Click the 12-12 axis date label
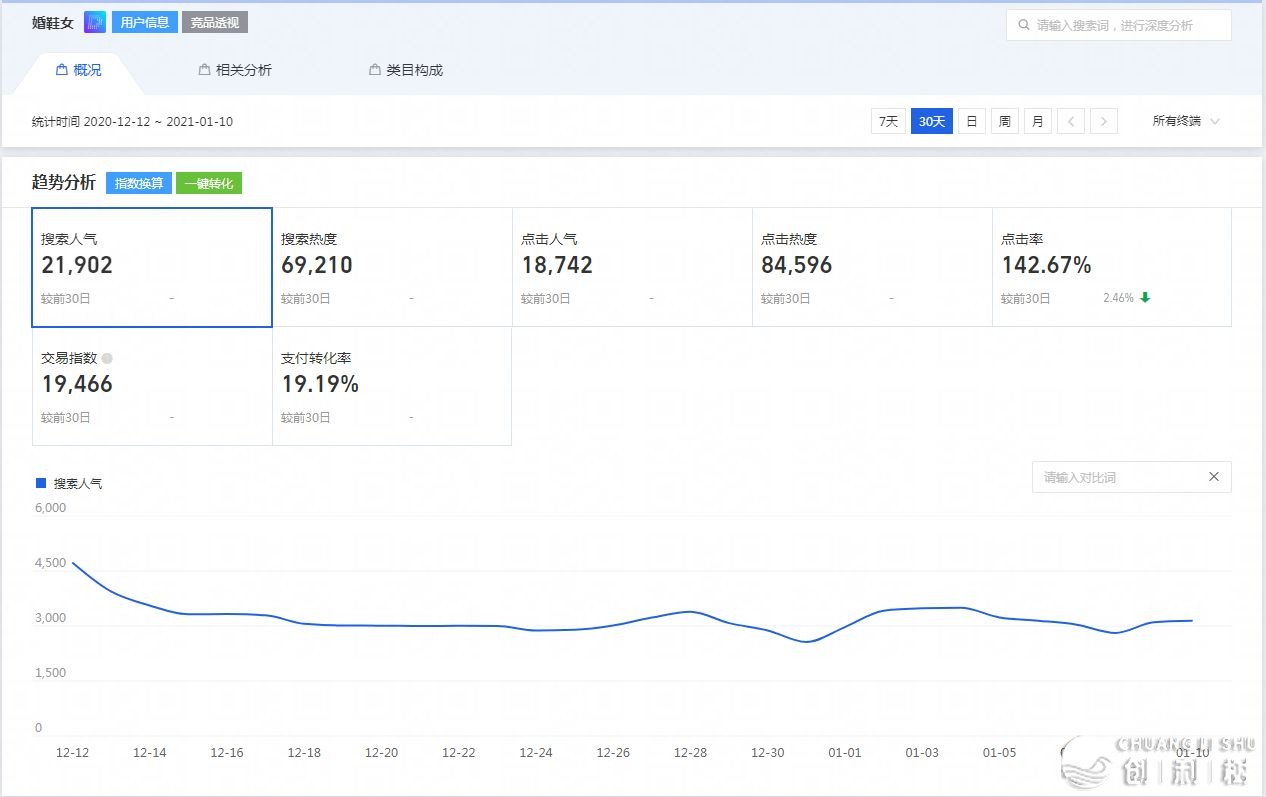 click(x=72, y=753)
